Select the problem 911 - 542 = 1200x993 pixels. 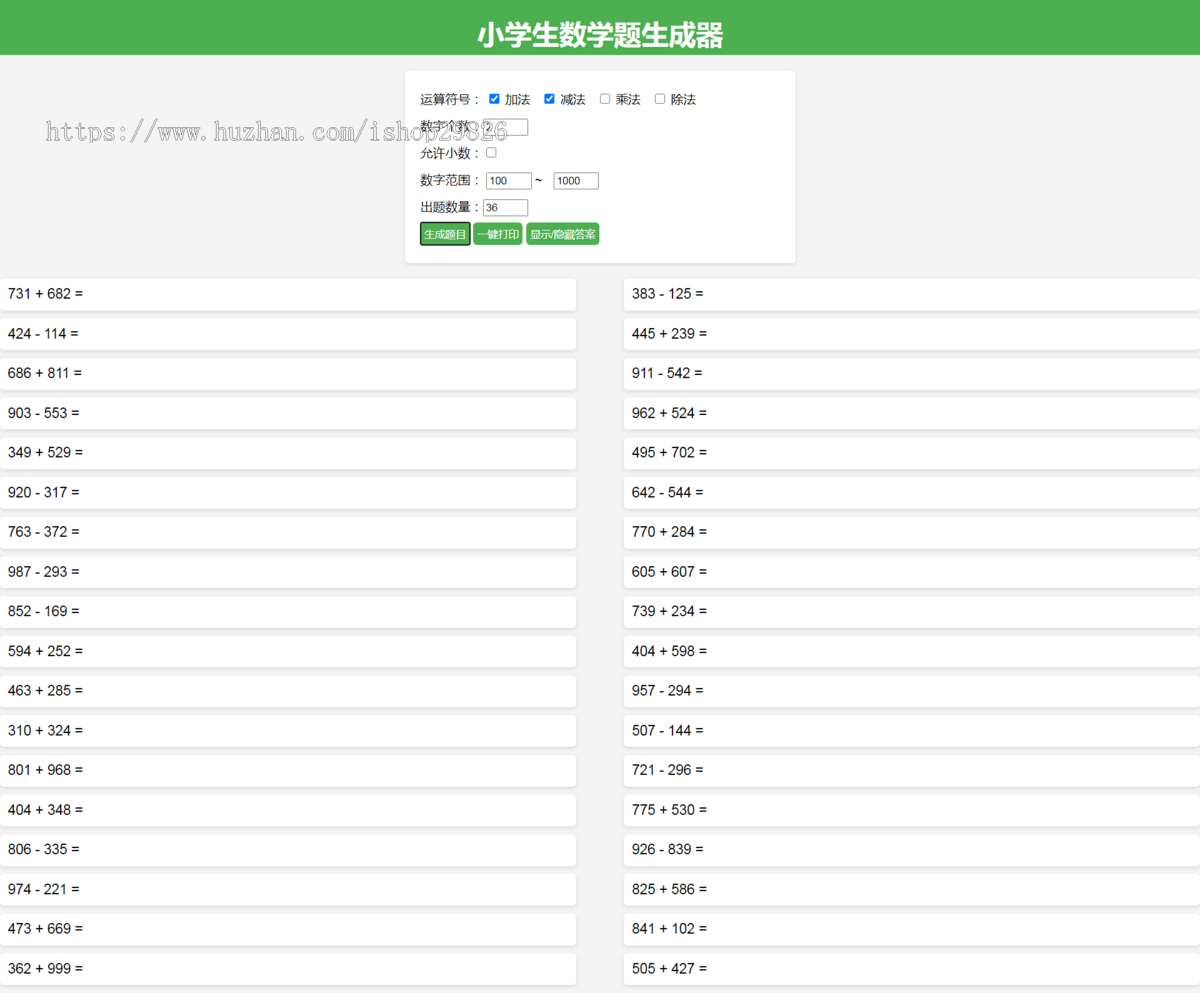[912, 373]
